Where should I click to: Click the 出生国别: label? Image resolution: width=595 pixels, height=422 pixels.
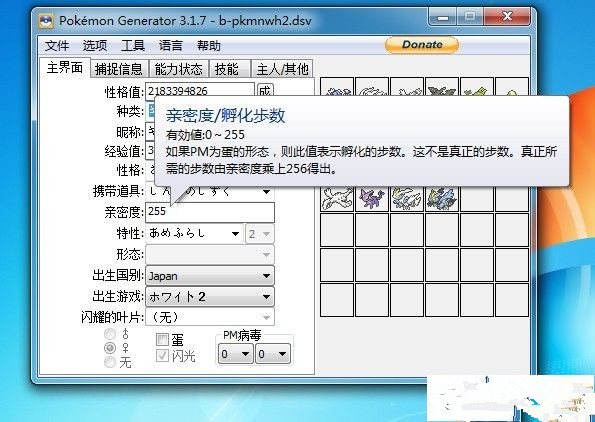pos(118,275)
